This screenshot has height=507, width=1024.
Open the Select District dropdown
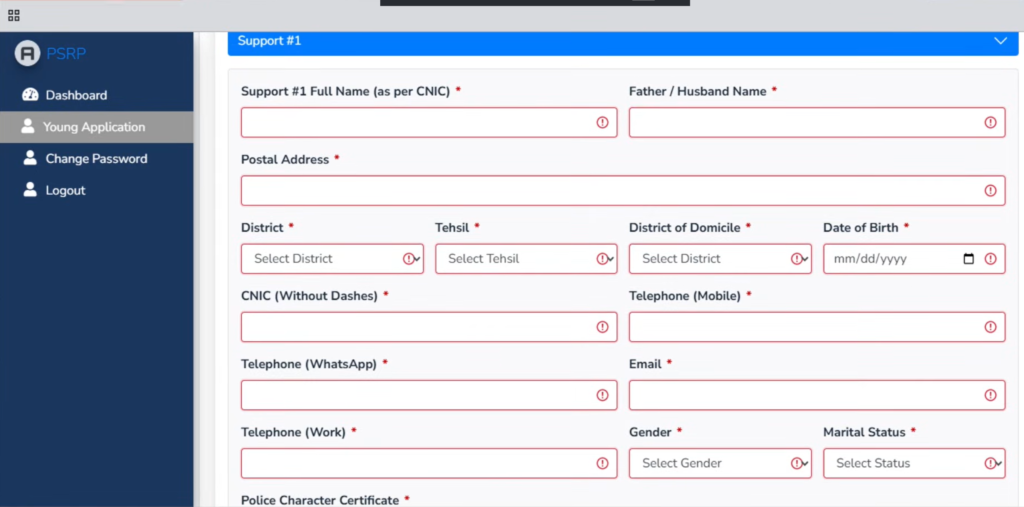(331, 259)
